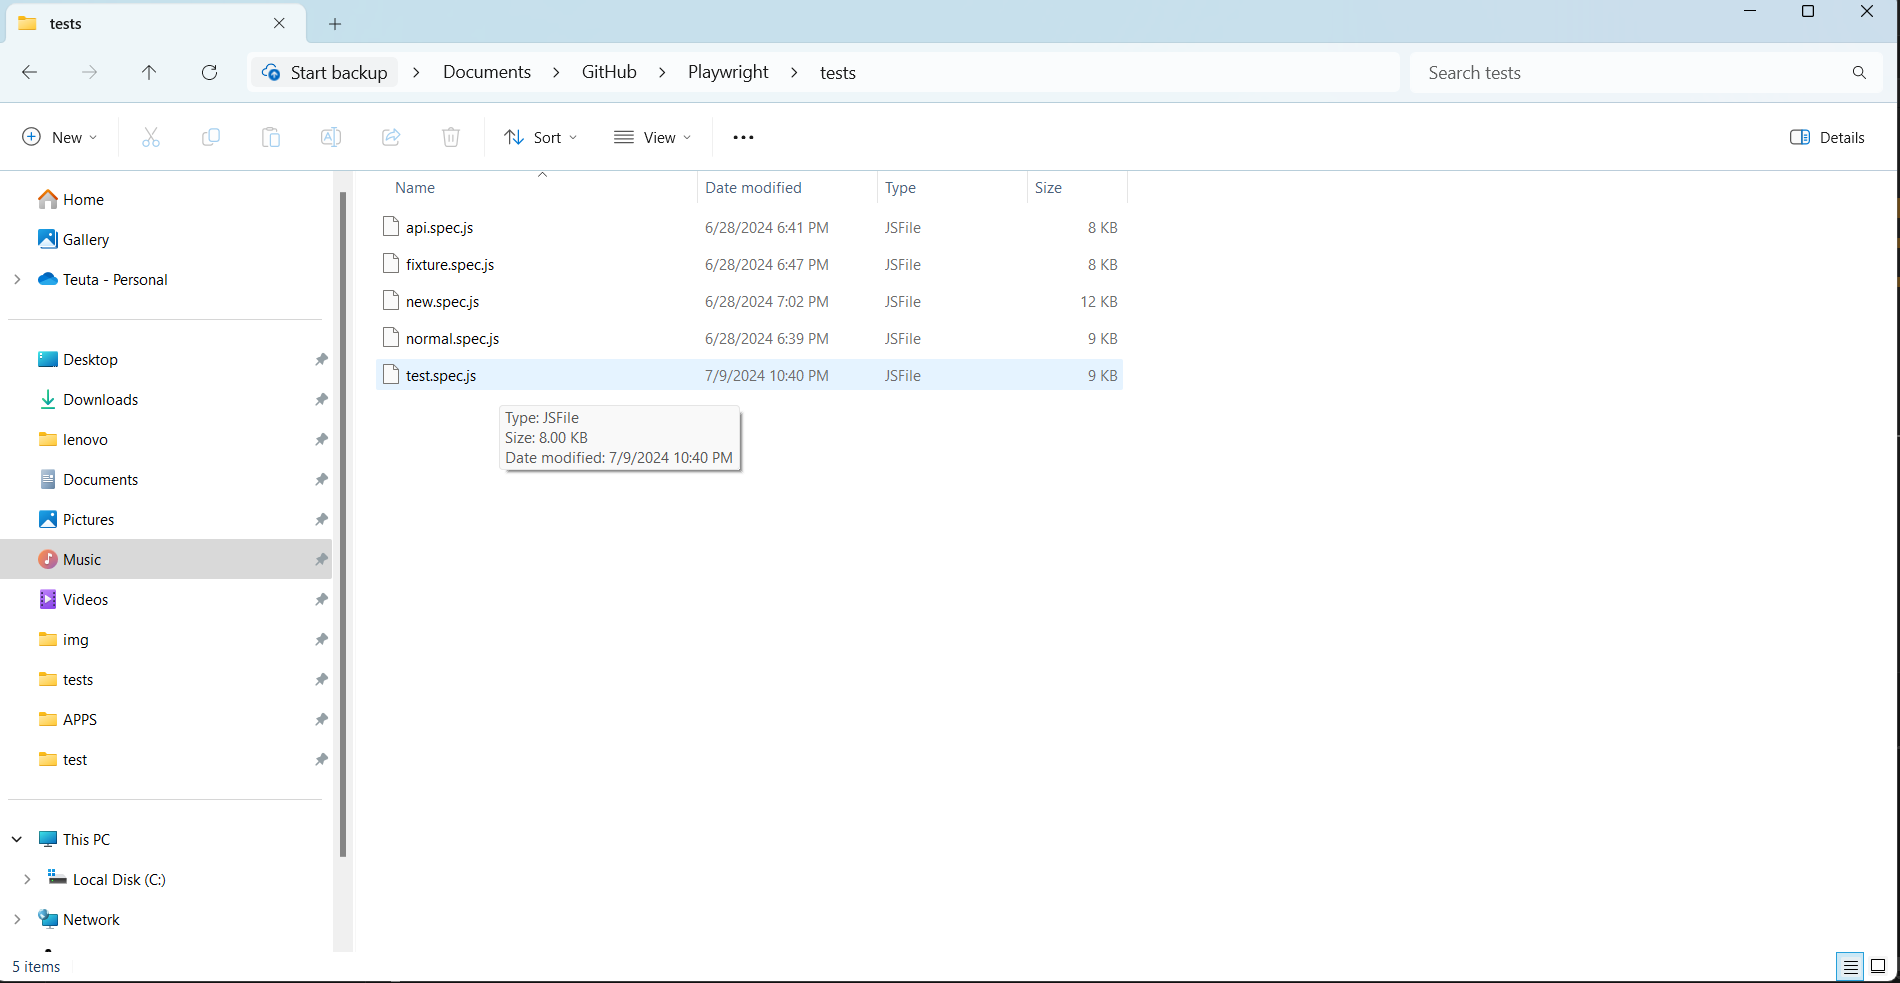Click the Search tests input field
This screenshot has width=1900, height=983.
(1630, 72)
